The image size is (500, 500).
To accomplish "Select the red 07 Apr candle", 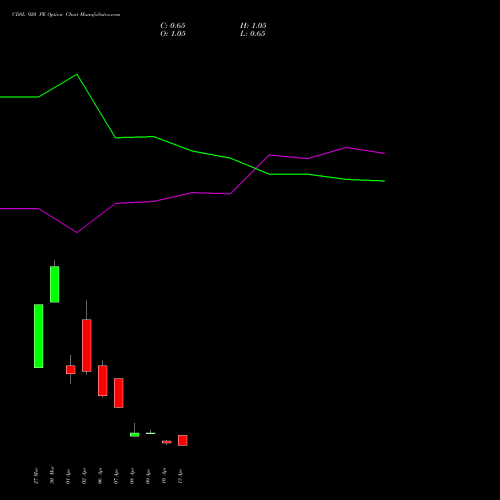I will tap(119, 393).
